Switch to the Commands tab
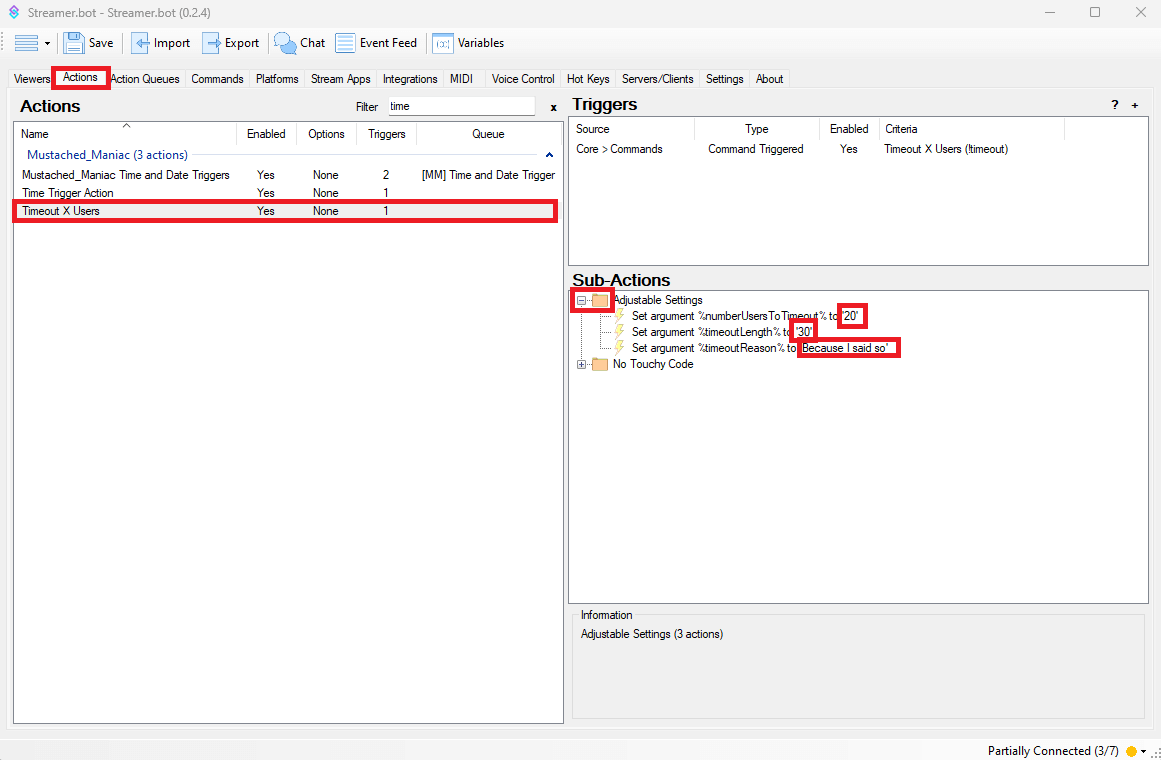Viewport: 1161px width, 760px height. click(217, 79)
